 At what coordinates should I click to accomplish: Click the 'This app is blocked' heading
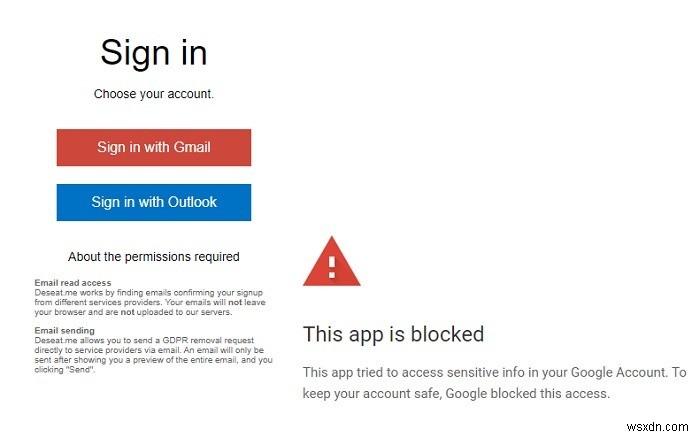click(393, 334)
